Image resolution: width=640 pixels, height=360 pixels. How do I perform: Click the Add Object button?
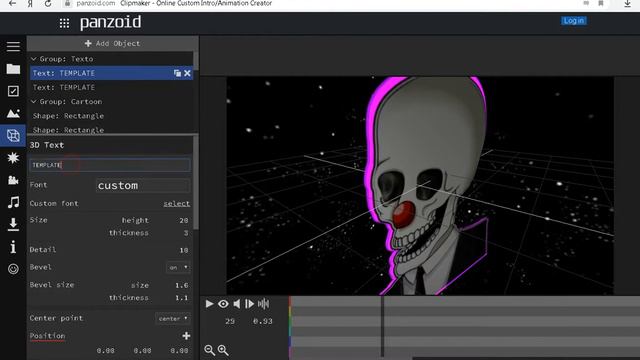[x=112, y=43]
